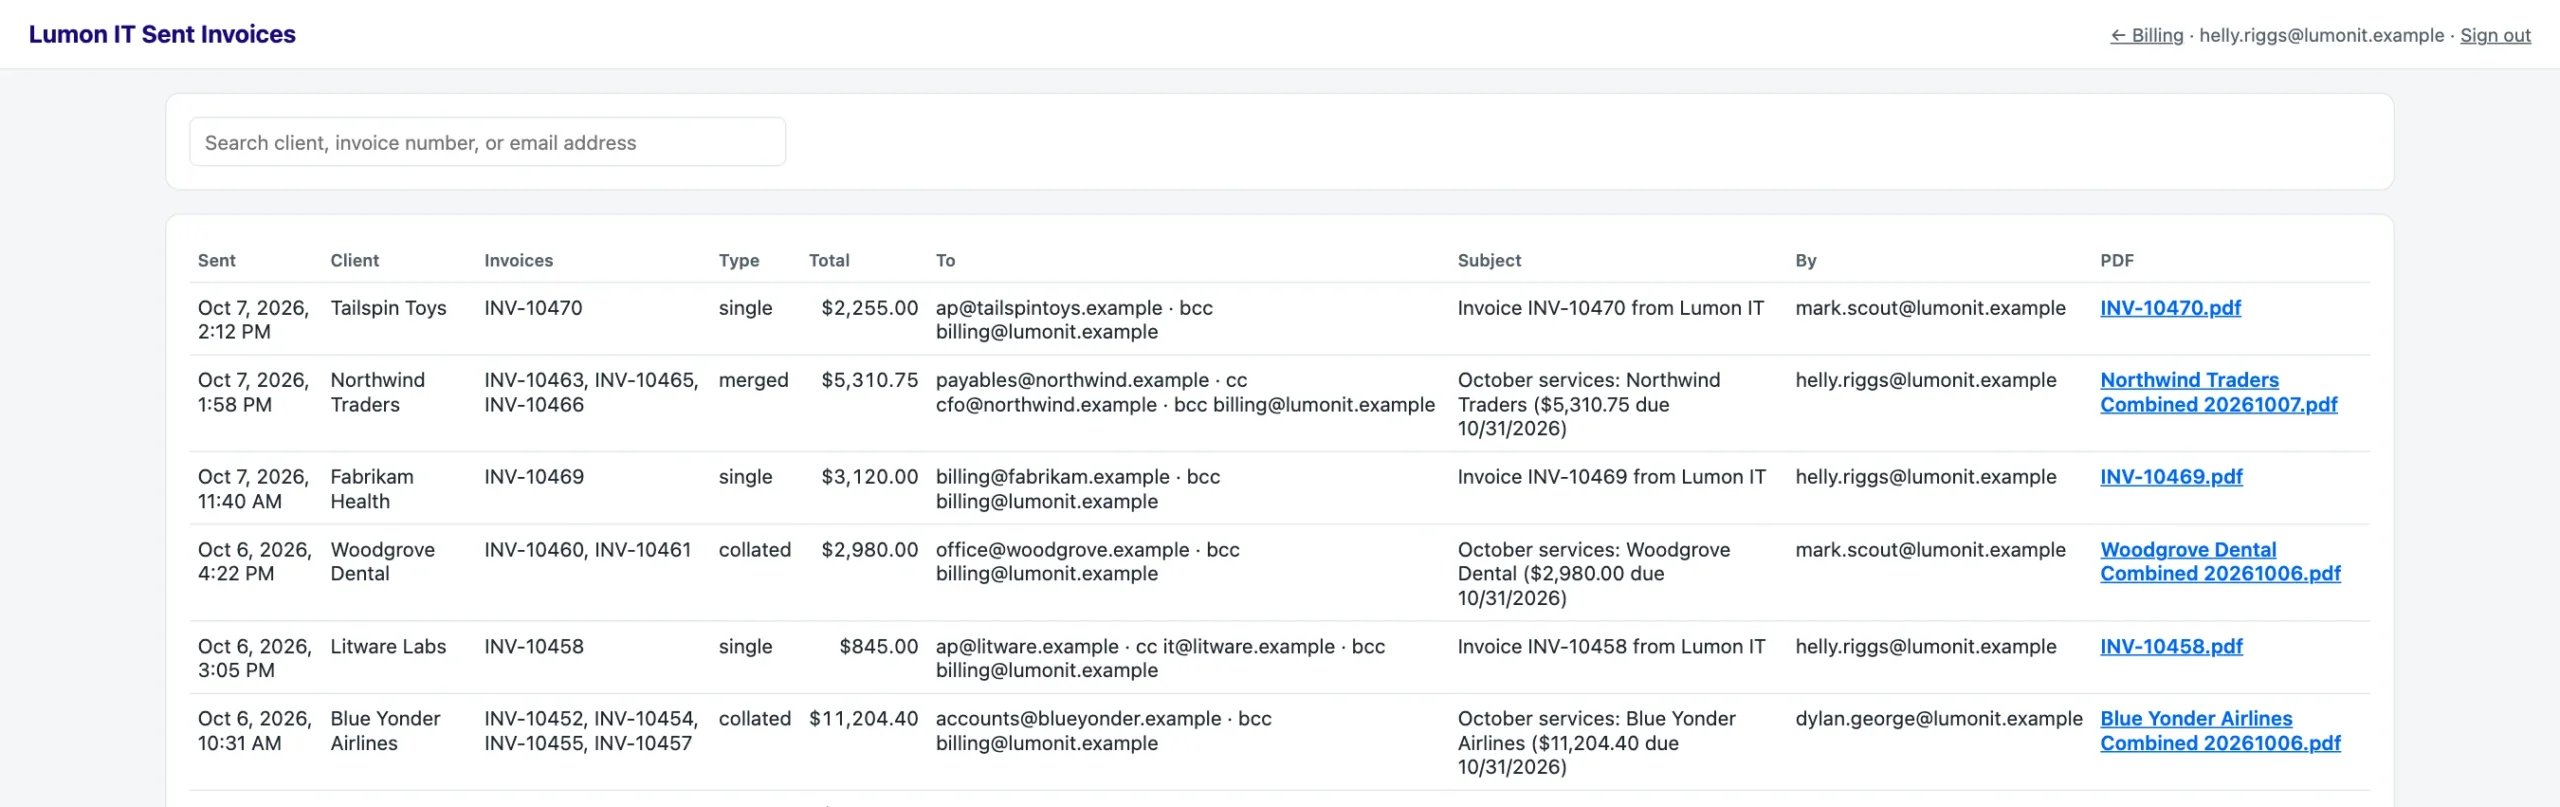
Task: Click the To column header
Action: (945, 260)
